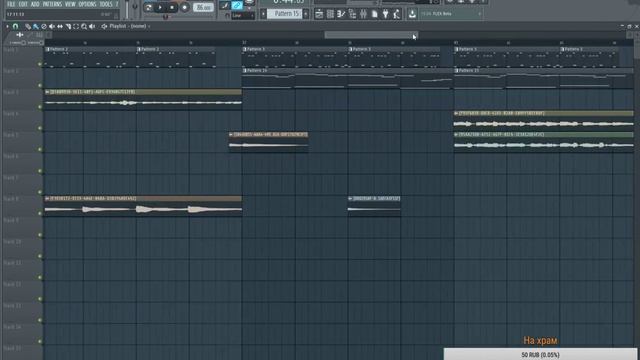The image size is (640, 360).
Task: Select the Draw pencil tool
Action: pos(28,27)
